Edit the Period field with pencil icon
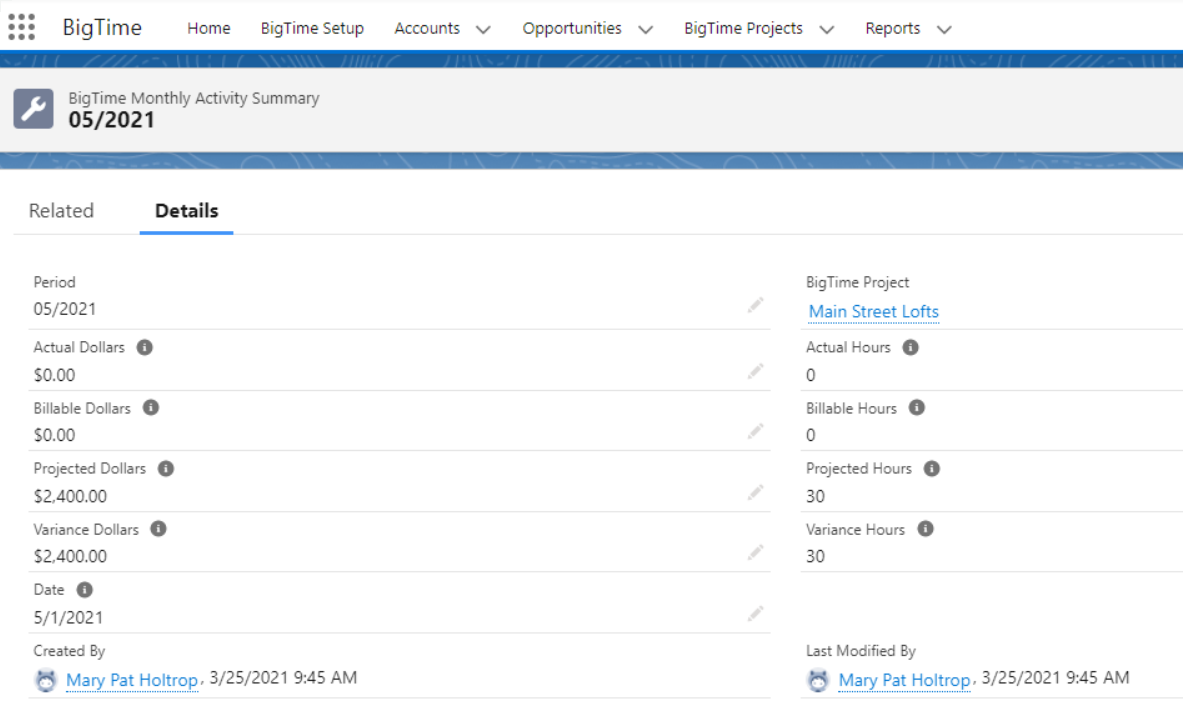The width and height of the screenshot is (1183, 727). 755,305
